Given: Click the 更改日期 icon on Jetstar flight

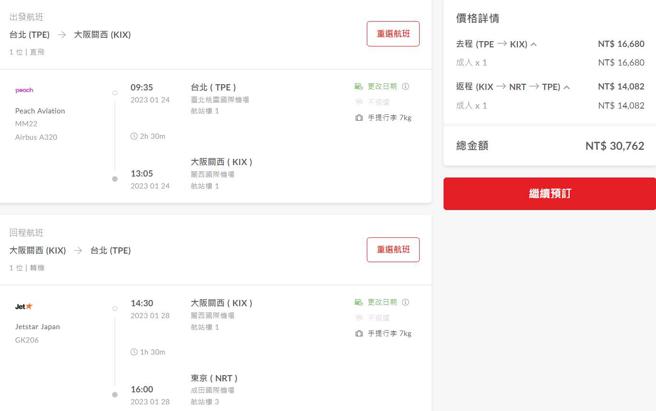Looking at the screenshot, I should (359, 303).
